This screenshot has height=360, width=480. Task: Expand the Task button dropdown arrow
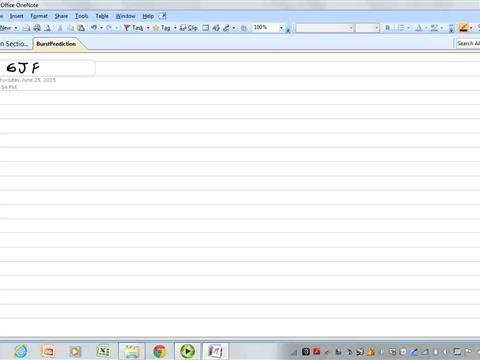(148, 28)
